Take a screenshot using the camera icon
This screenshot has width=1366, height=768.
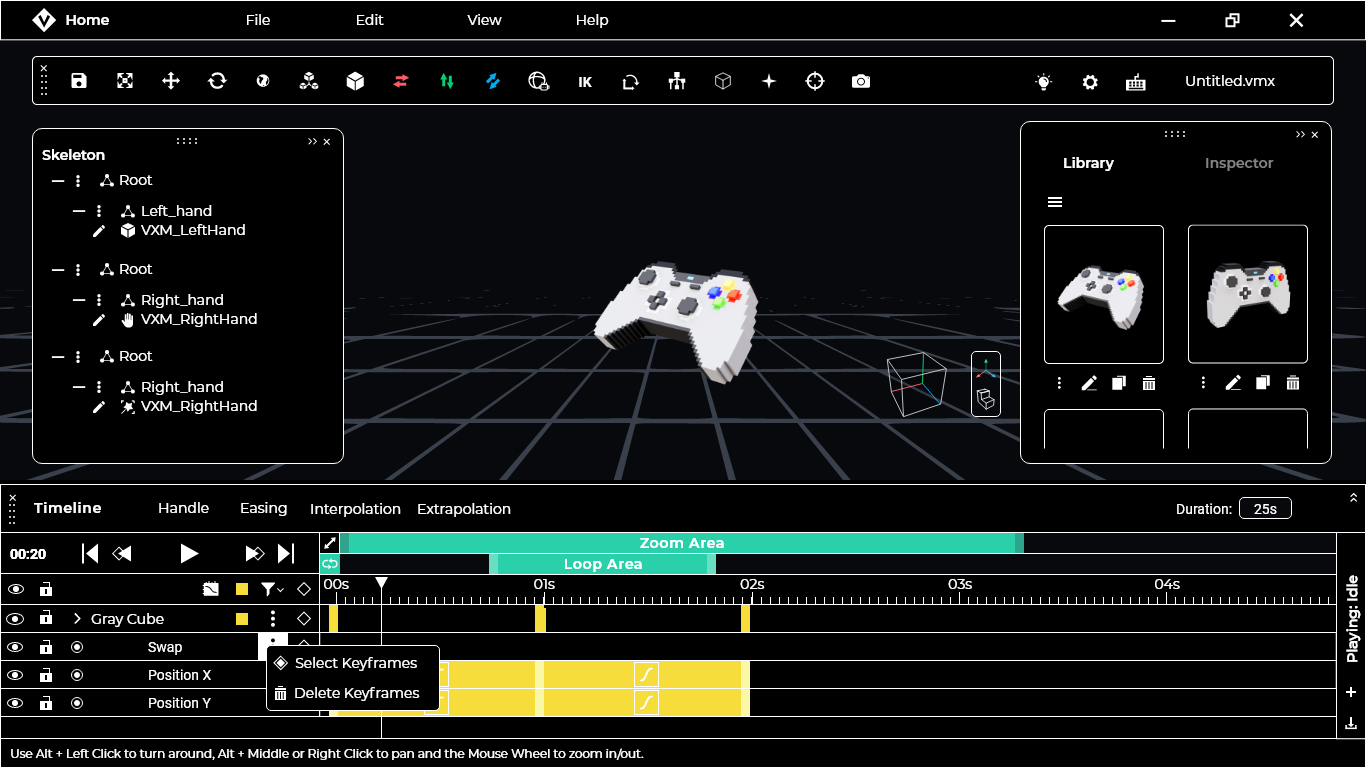click(x=861, y=81)
